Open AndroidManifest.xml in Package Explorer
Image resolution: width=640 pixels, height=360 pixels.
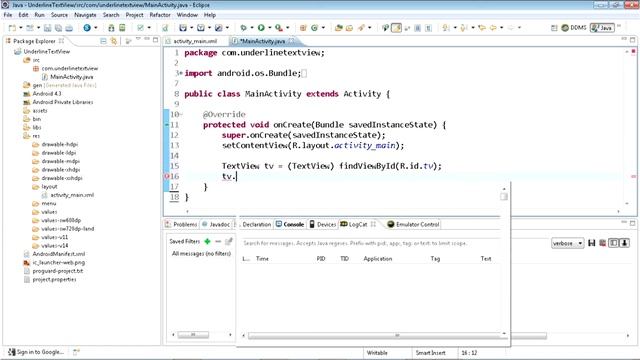[59, 254]
